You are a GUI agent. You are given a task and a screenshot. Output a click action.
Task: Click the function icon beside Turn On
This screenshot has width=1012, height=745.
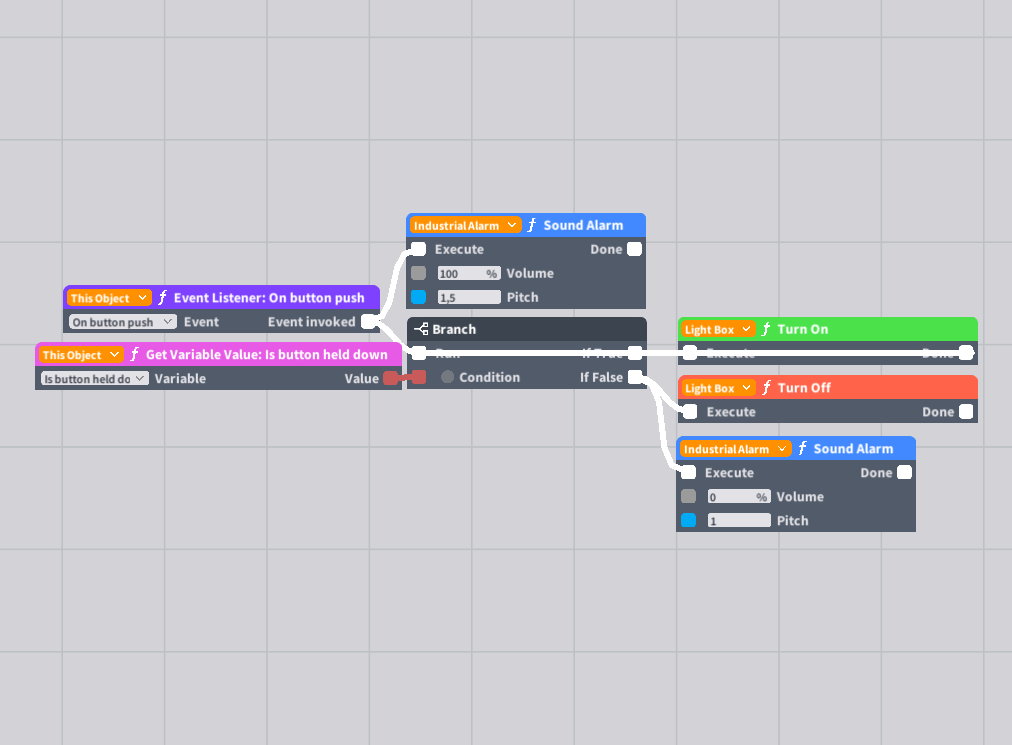pyautogui.click(x=766, y=329)
